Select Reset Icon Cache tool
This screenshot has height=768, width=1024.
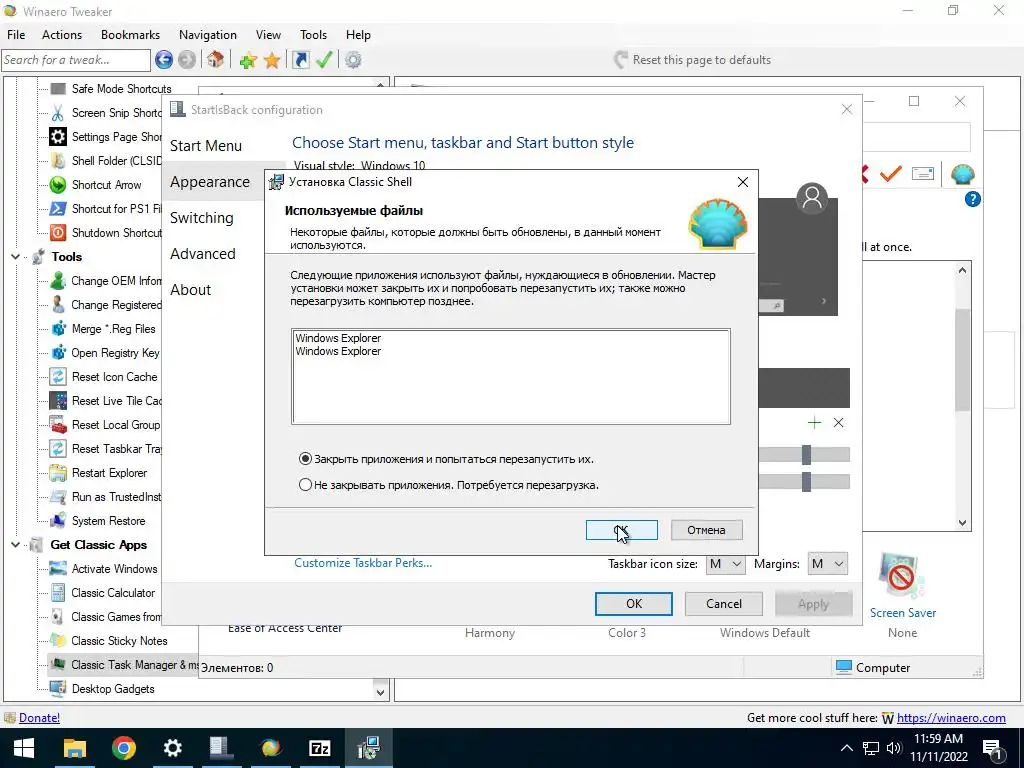pyautogui.click(x=114, y=377)
